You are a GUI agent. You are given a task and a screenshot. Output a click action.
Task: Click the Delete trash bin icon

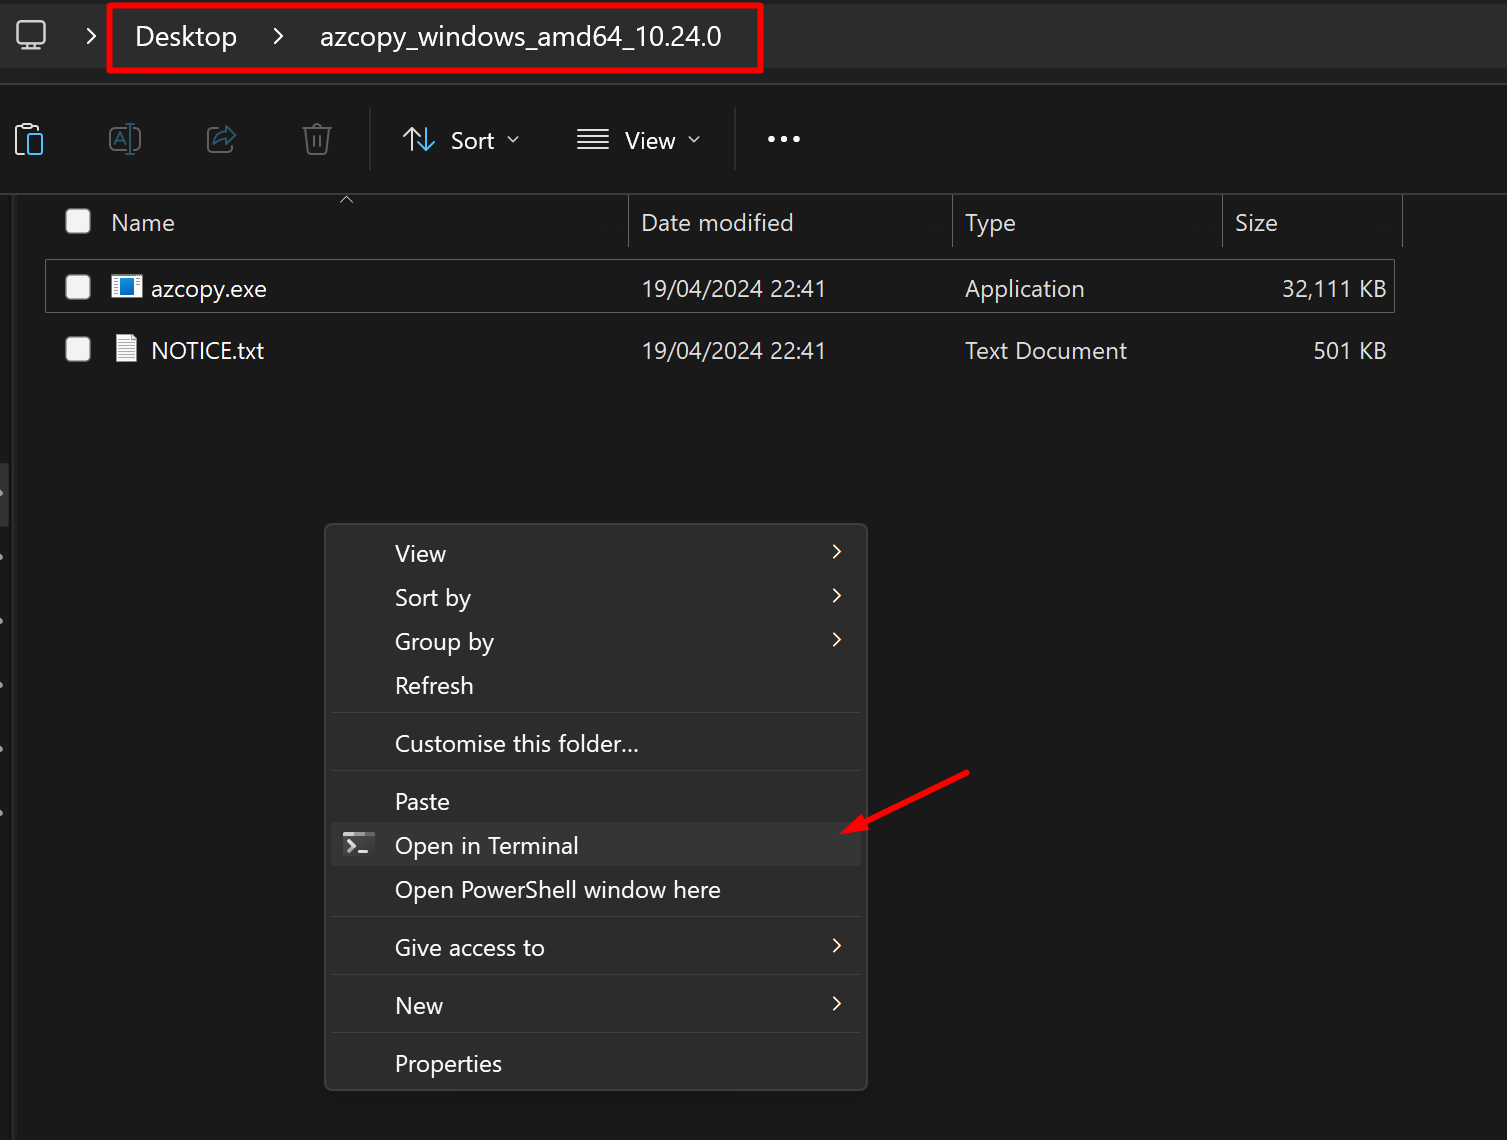pos(317,139)
